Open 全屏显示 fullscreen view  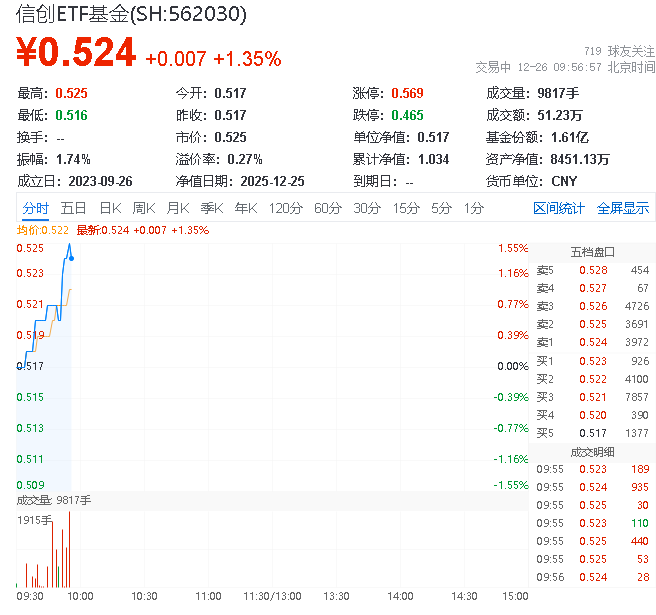[x=623, y=208]
